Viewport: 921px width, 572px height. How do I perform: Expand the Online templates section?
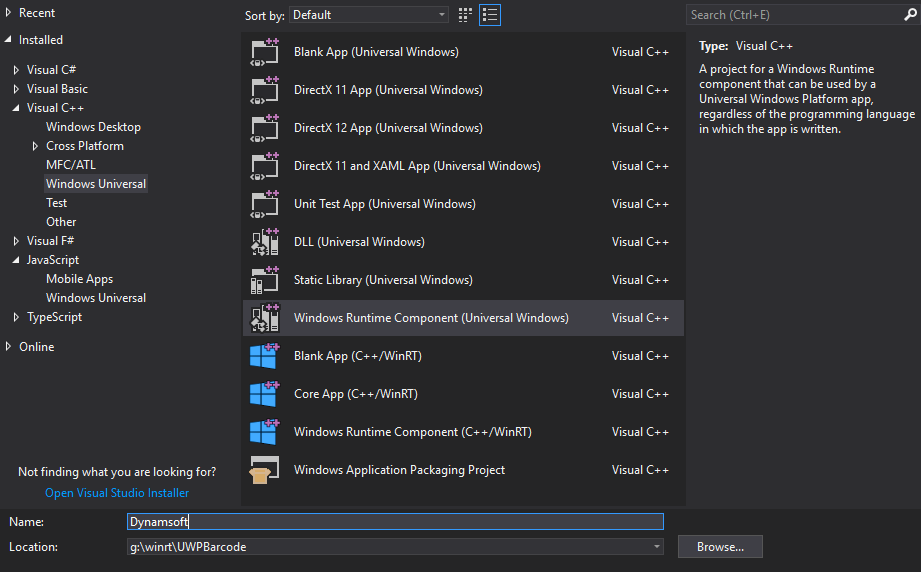(x=9, y=347)
